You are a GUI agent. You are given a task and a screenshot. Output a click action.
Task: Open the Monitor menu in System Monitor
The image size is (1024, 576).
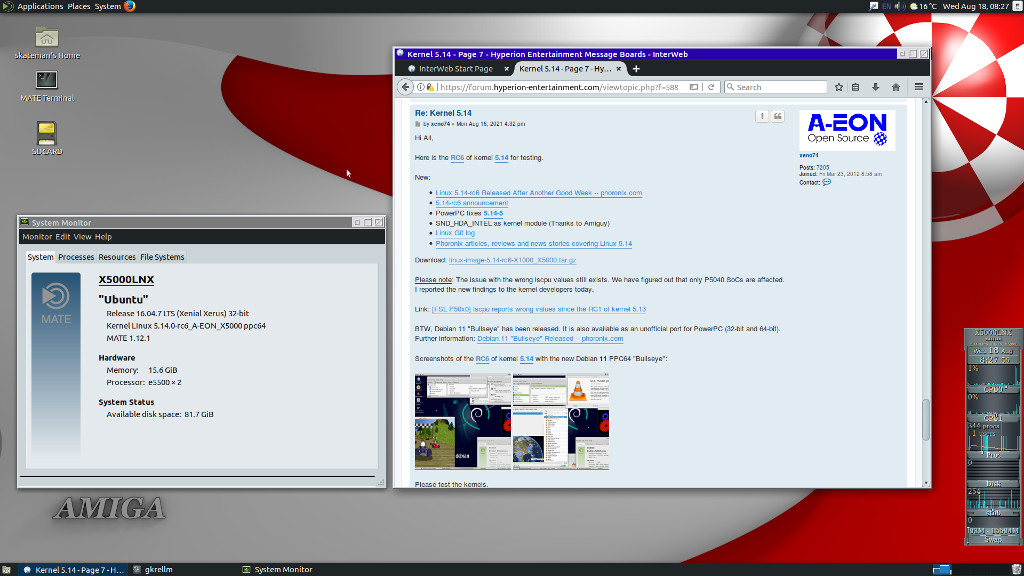(37, 237)
